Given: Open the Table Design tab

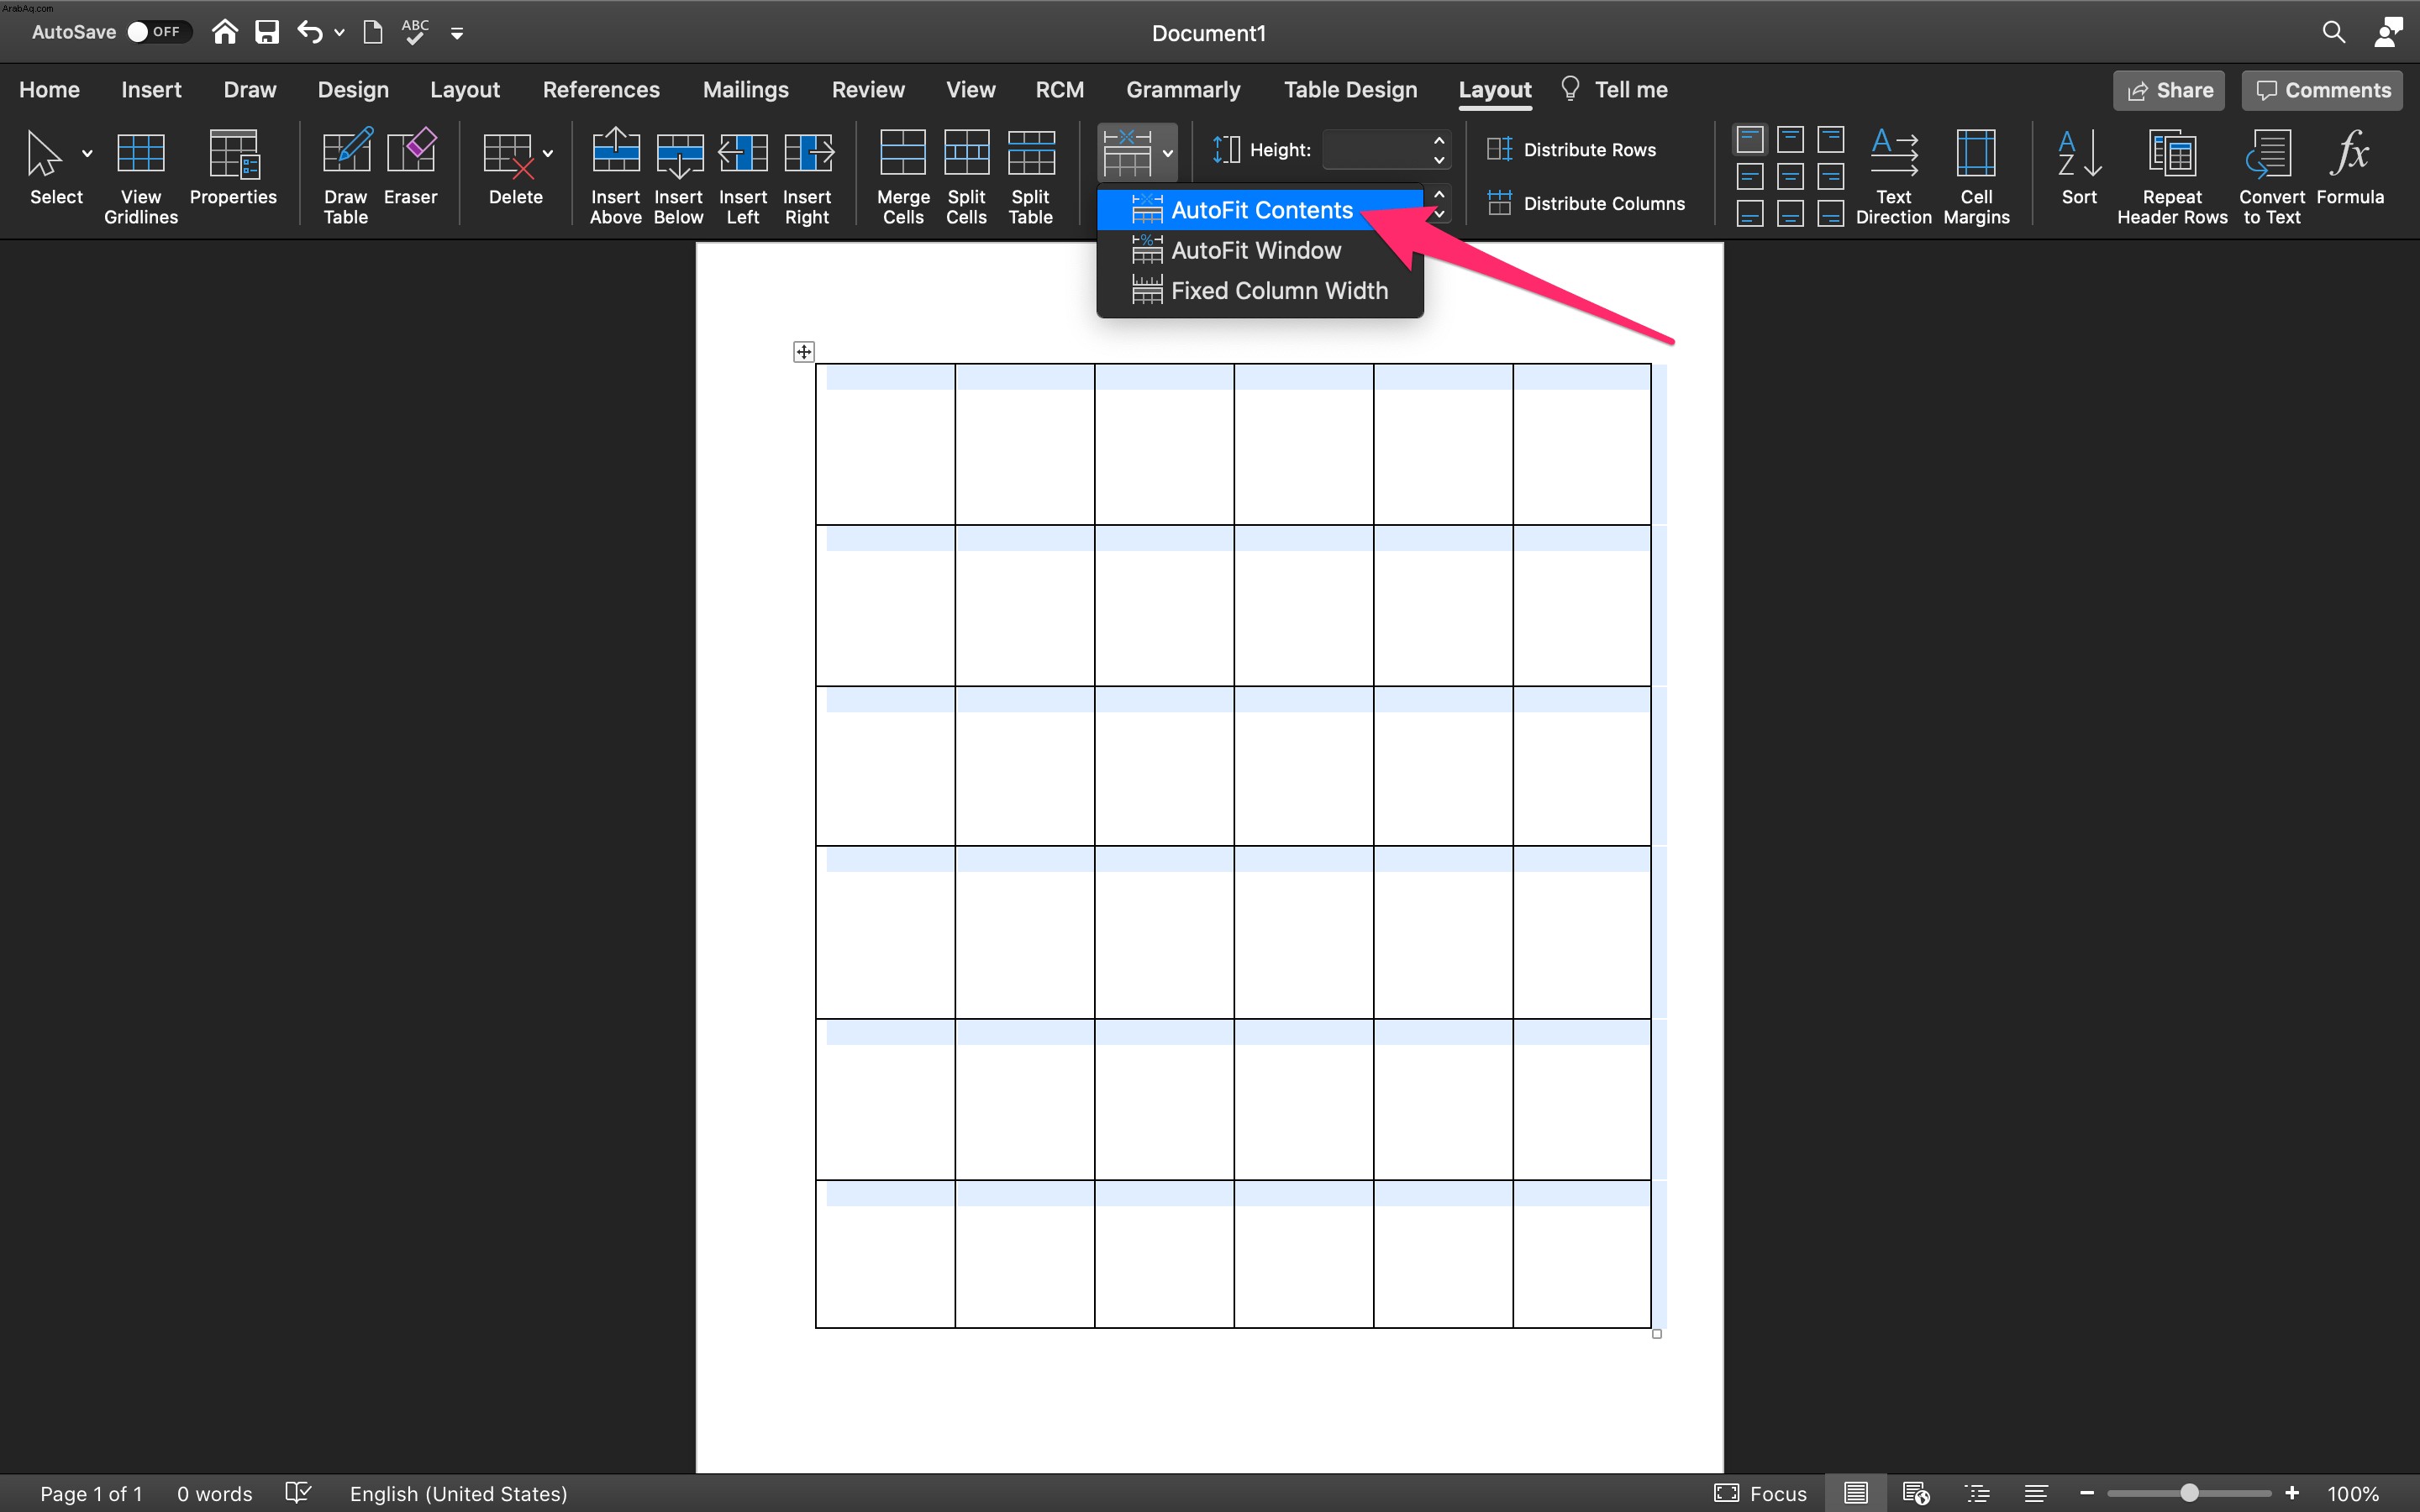Looking at the screenshot, I should tap(1350, 90).
